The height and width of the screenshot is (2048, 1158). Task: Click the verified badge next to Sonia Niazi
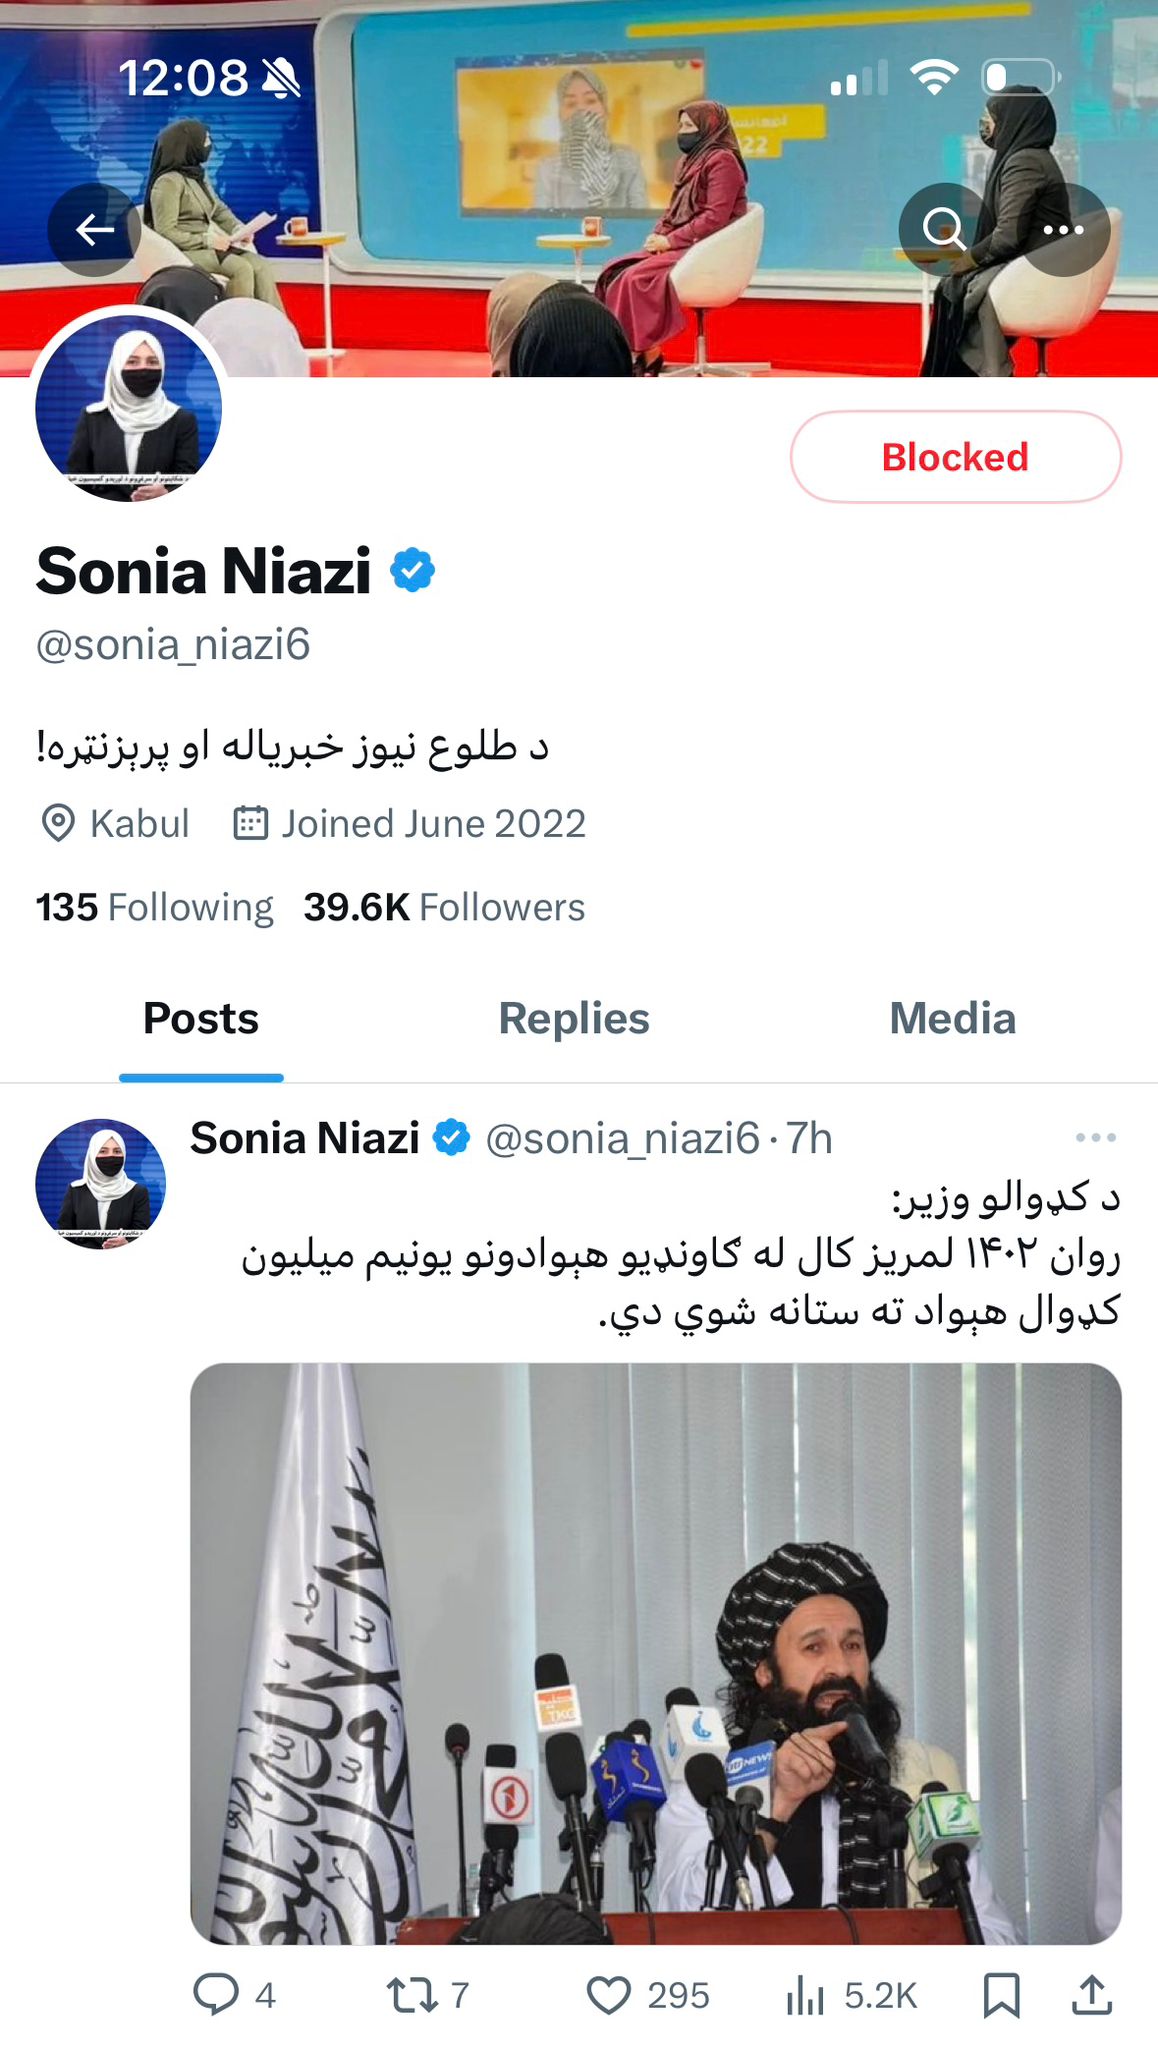click(x=411, y=570)
